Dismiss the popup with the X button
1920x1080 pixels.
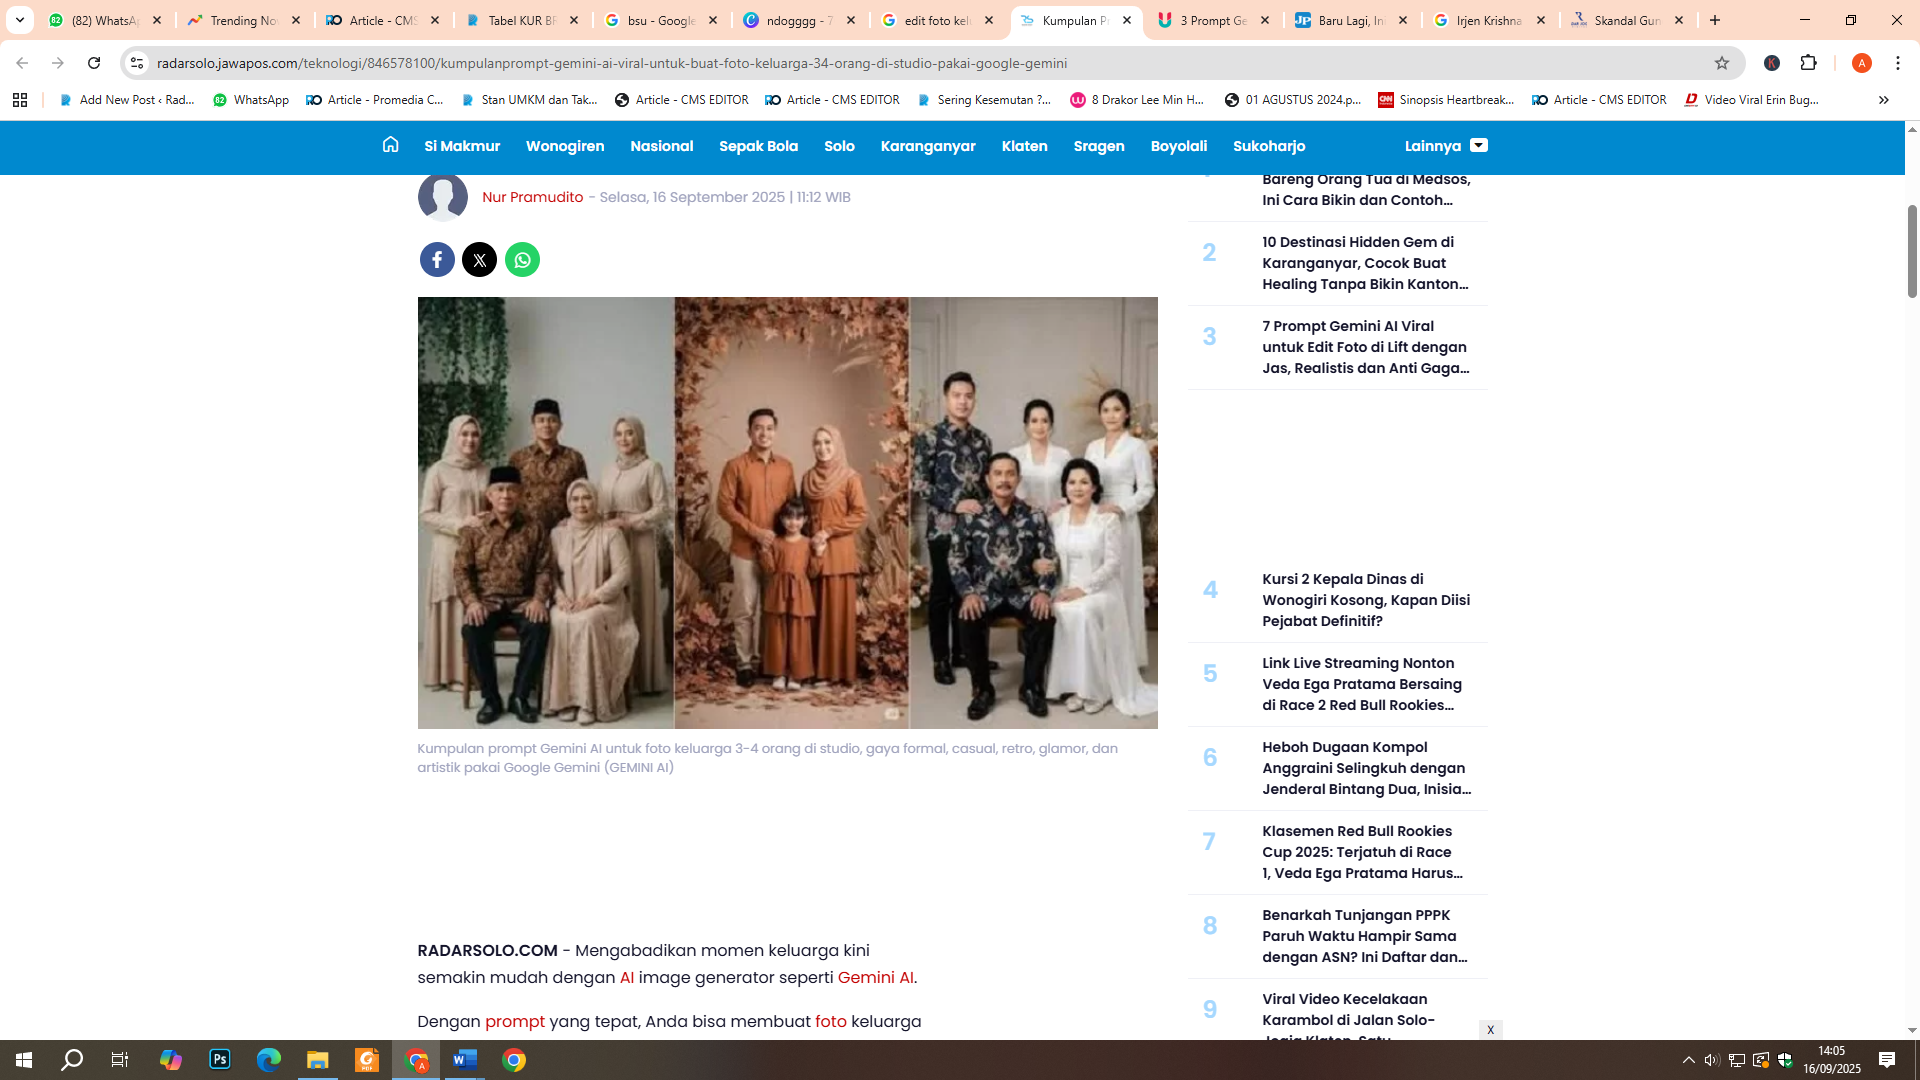click(1491, 1029)
